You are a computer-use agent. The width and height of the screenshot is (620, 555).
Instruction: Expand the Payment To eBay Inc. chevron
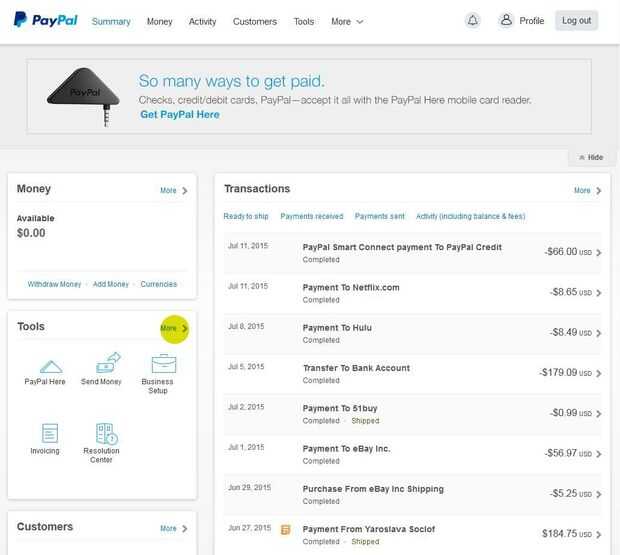(599, 454)
